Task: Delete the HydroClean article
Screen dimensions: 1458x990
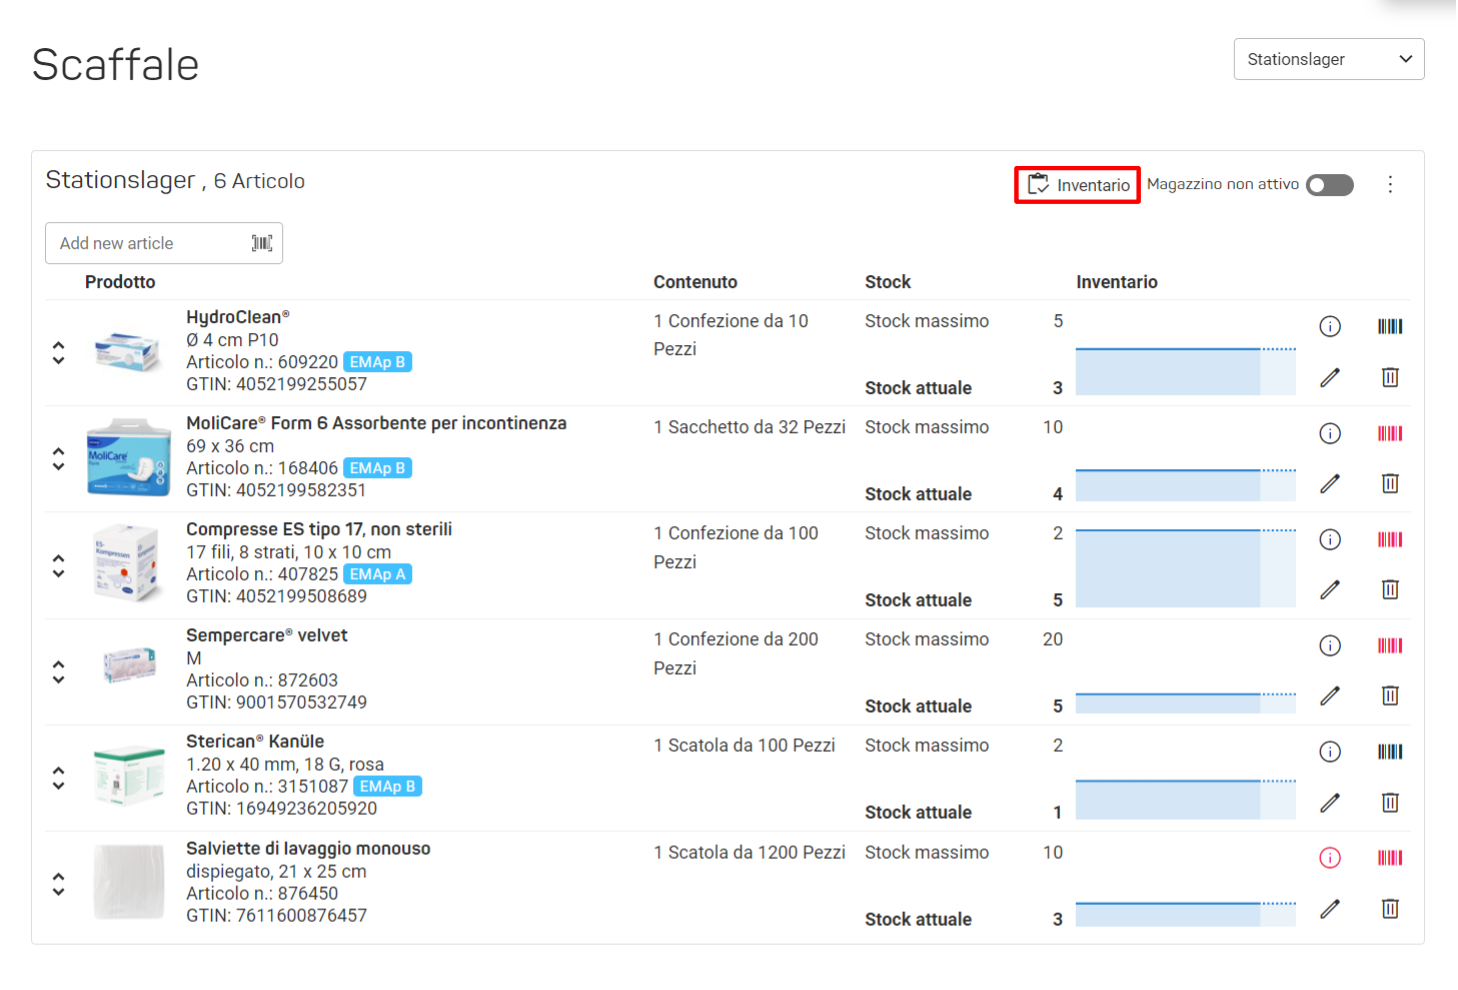Action: click(x=1390, y=377)
